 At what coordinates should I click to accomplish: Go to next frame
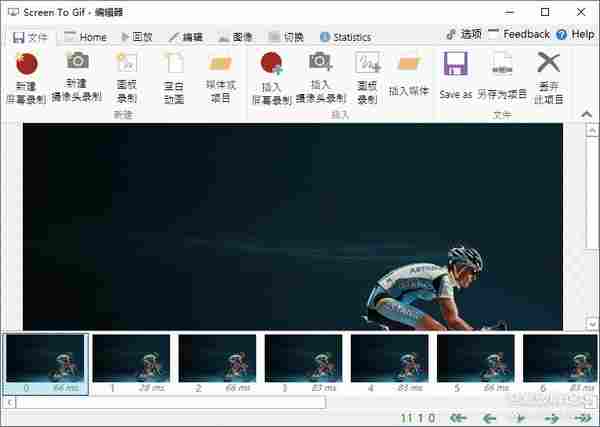(551, 418)
